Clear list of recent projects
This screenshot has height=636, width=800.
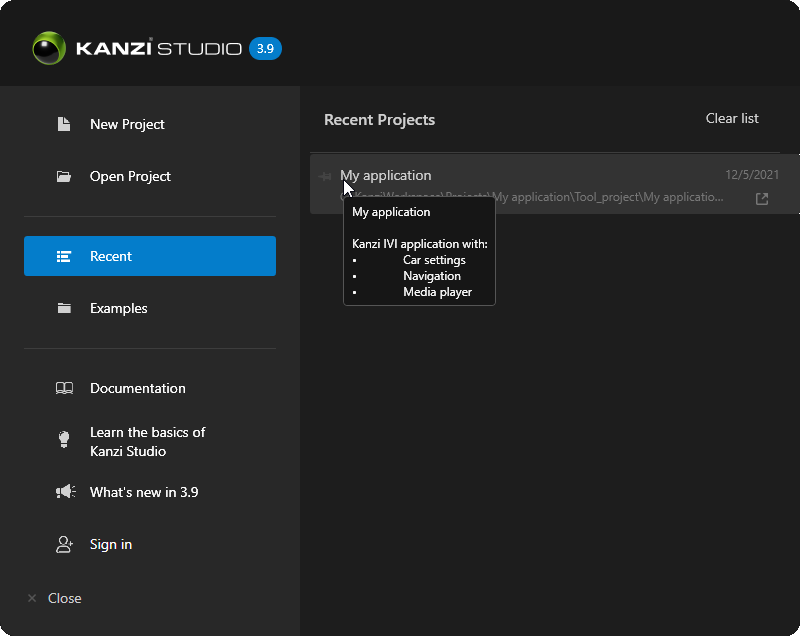pyautogui.click(x=732, y=118)
